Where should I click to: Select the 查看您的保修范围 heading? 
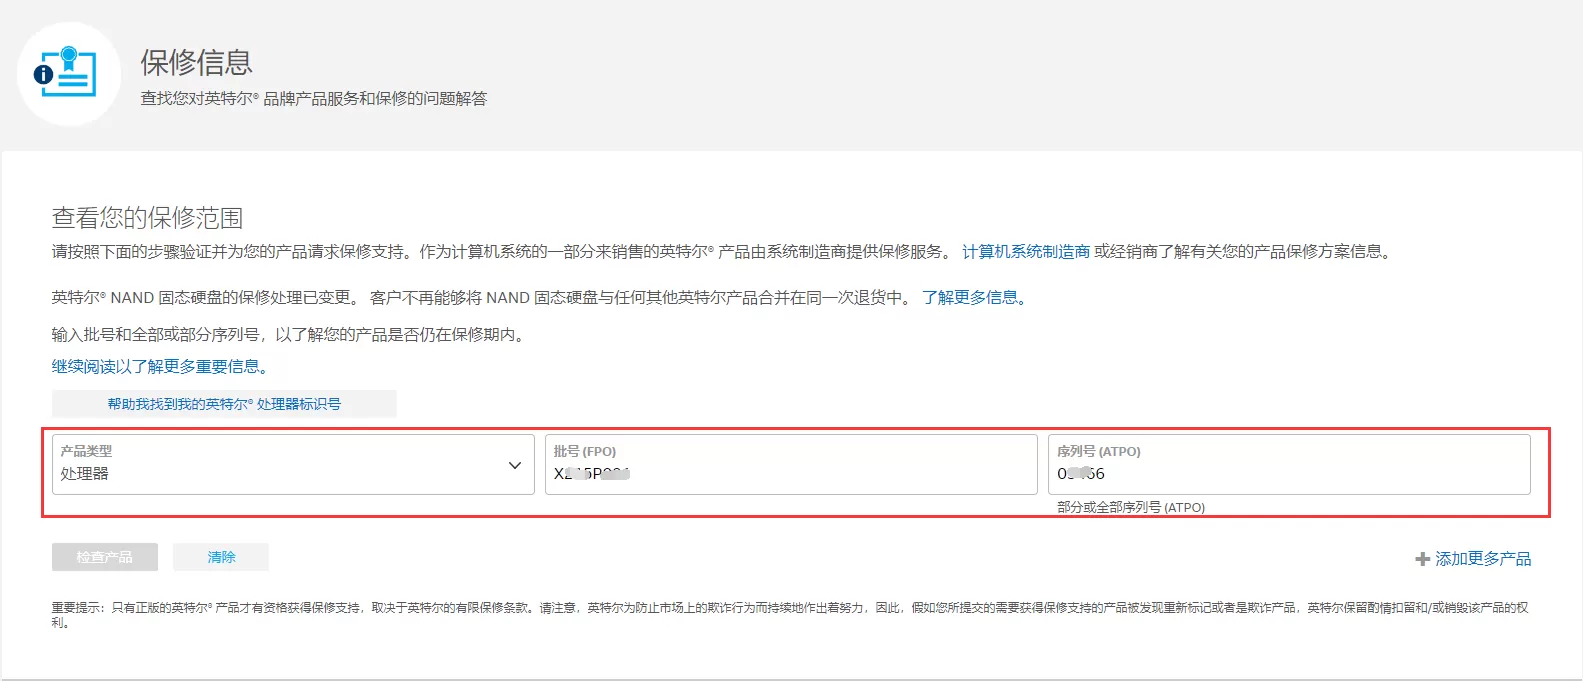147,218
